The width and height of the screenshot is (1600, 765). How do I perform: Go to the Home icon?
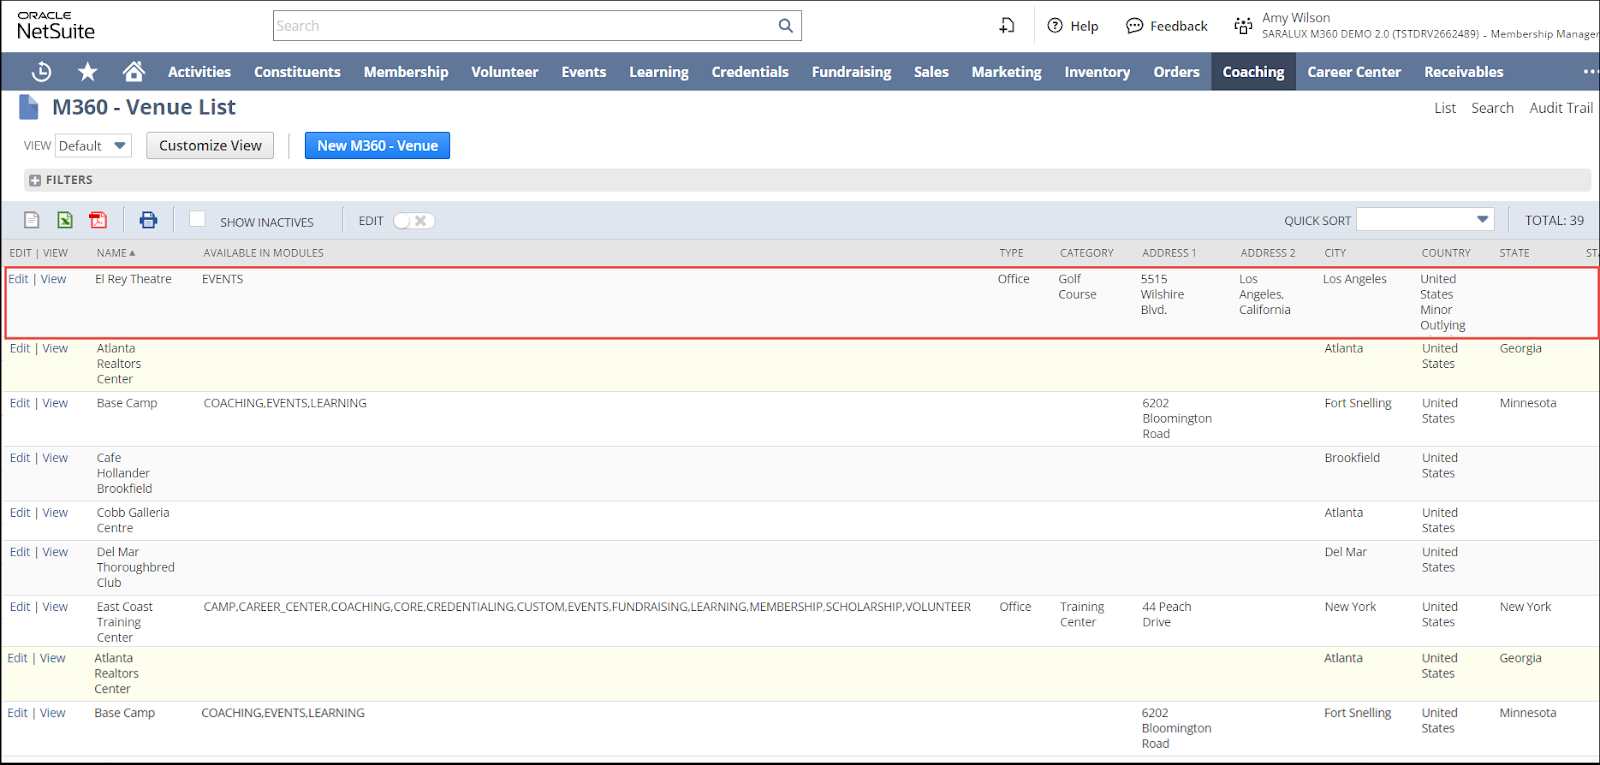click(133, 72)
